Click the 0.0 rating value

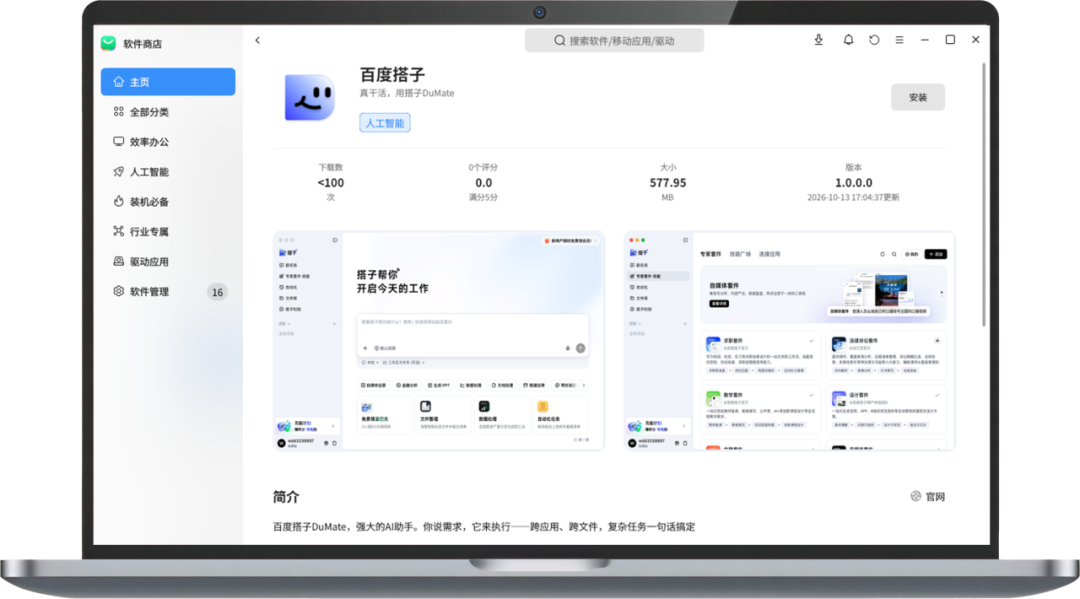(484, 182)
